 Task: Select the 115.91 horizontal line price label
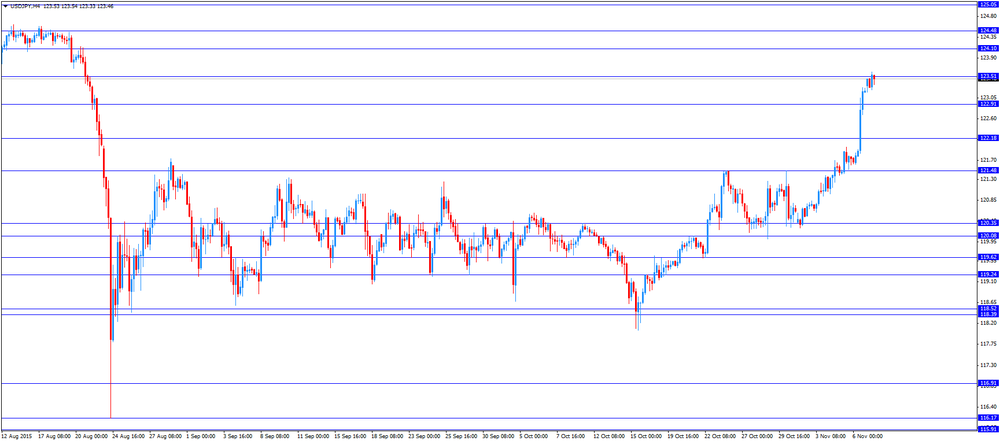tap(988, 429)
